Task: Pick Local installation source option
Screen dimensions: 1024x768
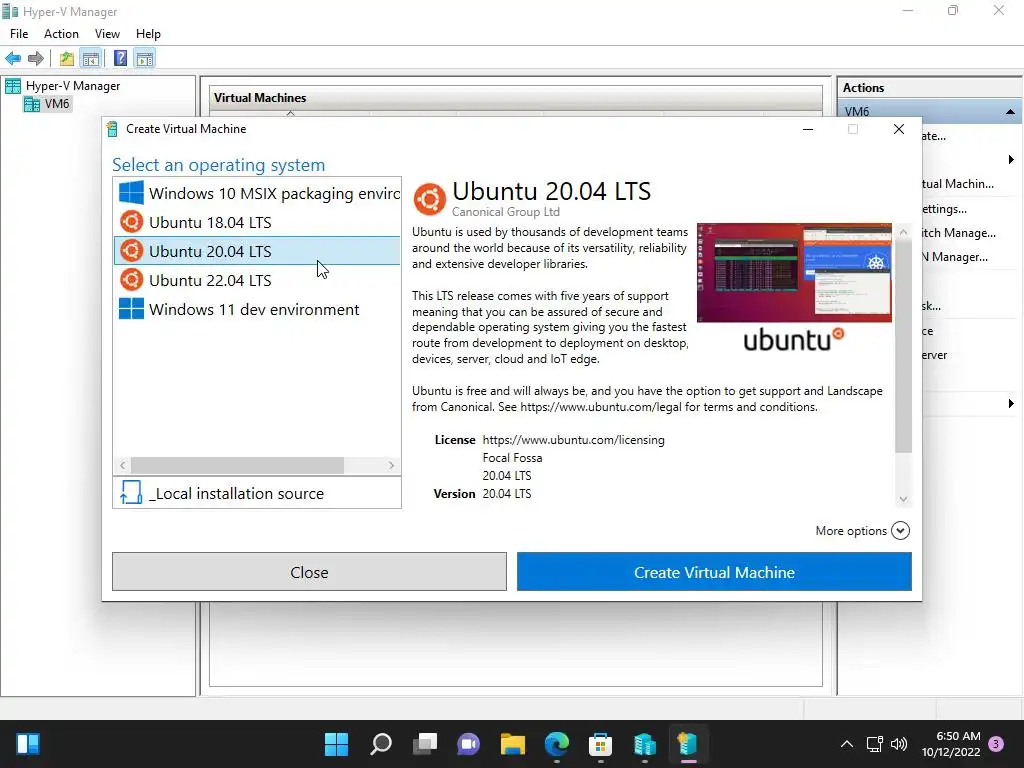Action: pyautogui.click(x=257, y=493)
